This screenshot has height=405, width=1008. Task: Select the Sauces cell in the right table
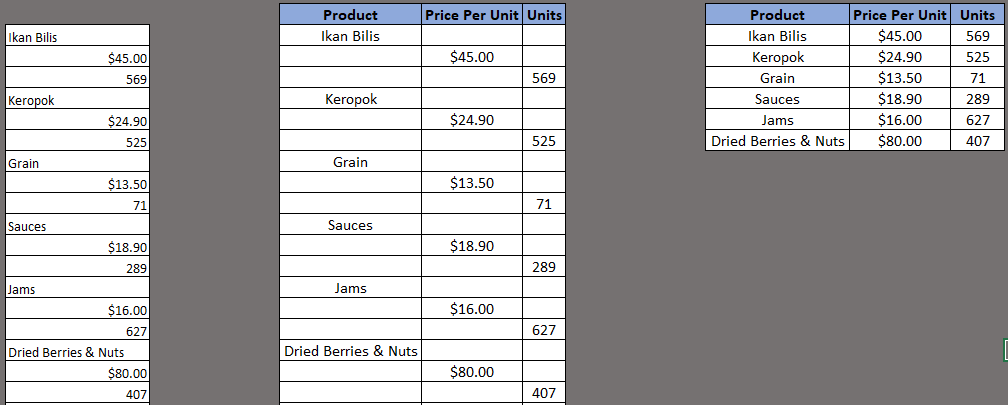pos(777,99)
